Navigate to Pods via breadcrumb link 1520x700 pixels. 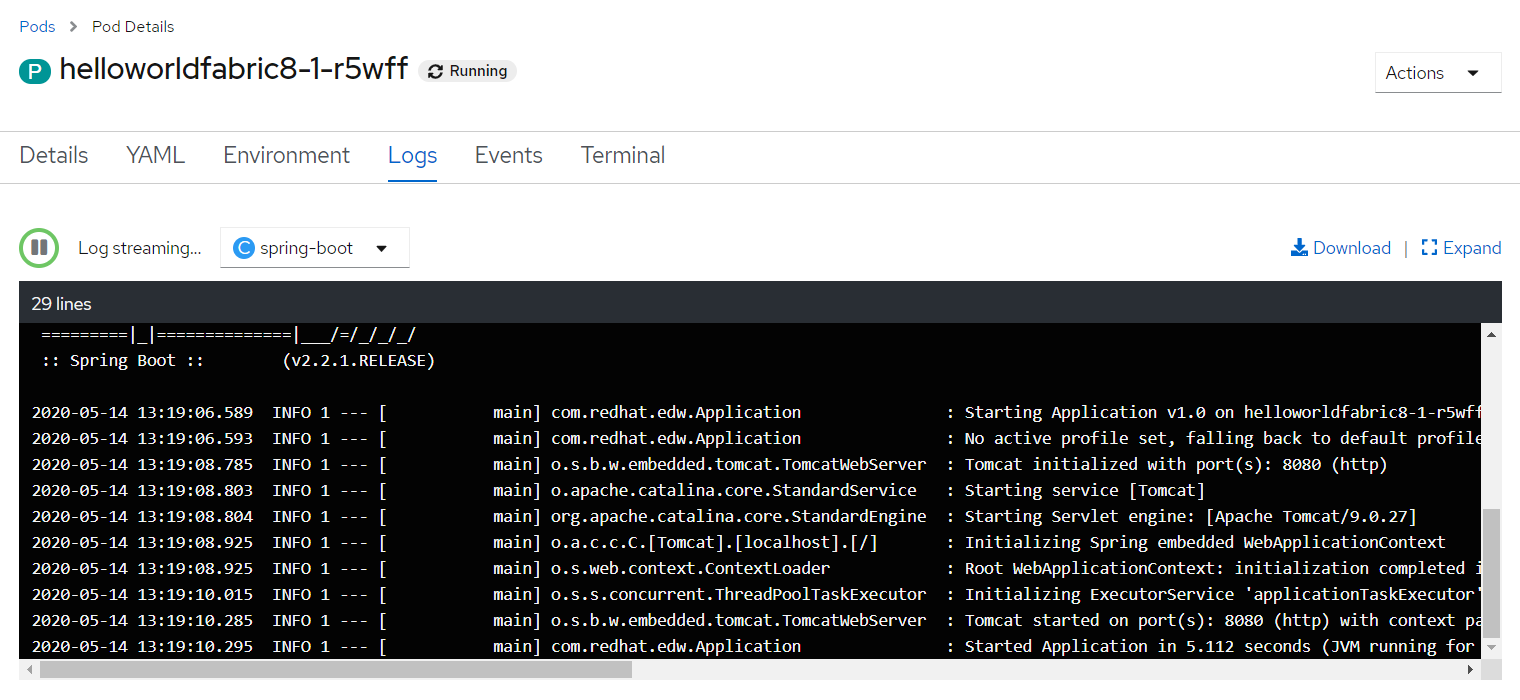tap(37, 26)
